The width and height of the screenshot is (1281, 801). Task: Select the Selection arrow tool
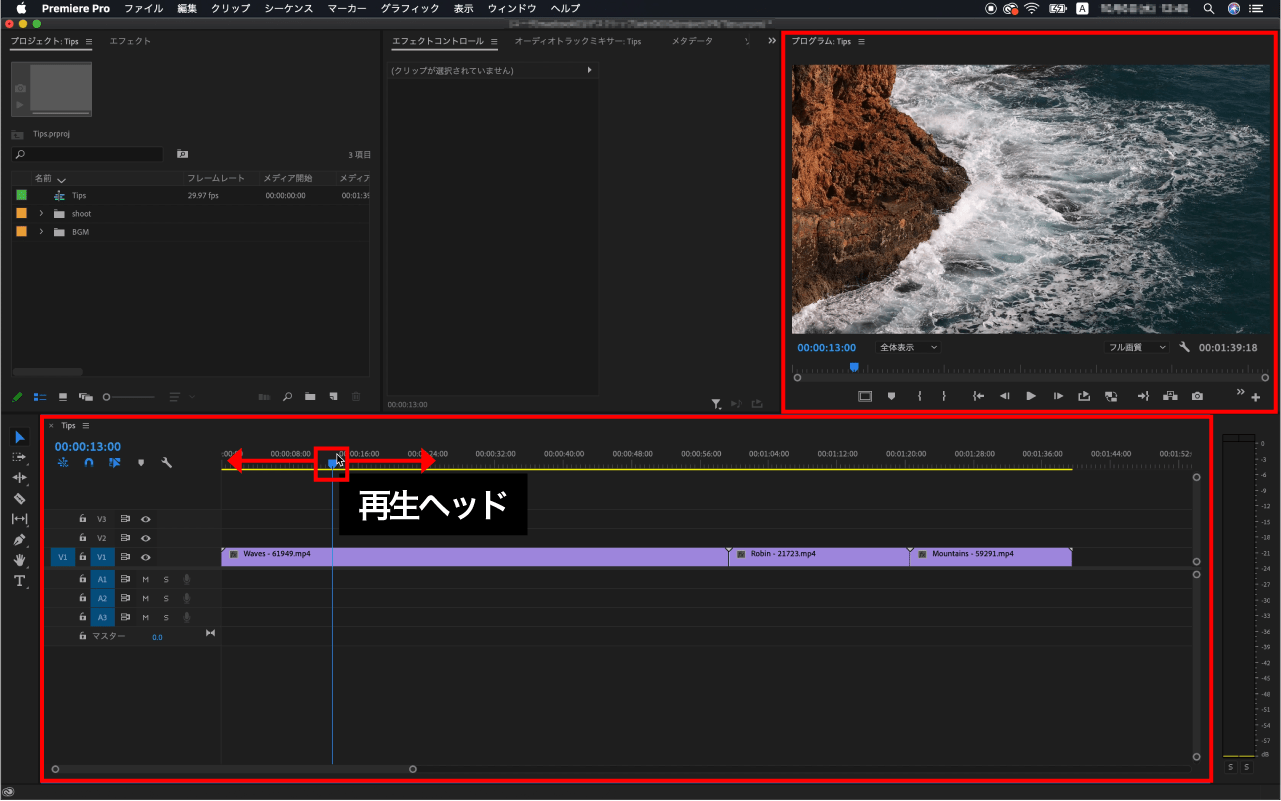click(20, 437)
